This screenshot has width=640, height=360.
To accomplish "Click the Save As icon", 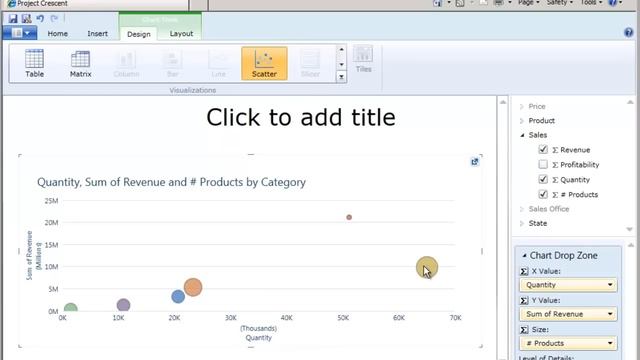I will [x=27, y=18].
